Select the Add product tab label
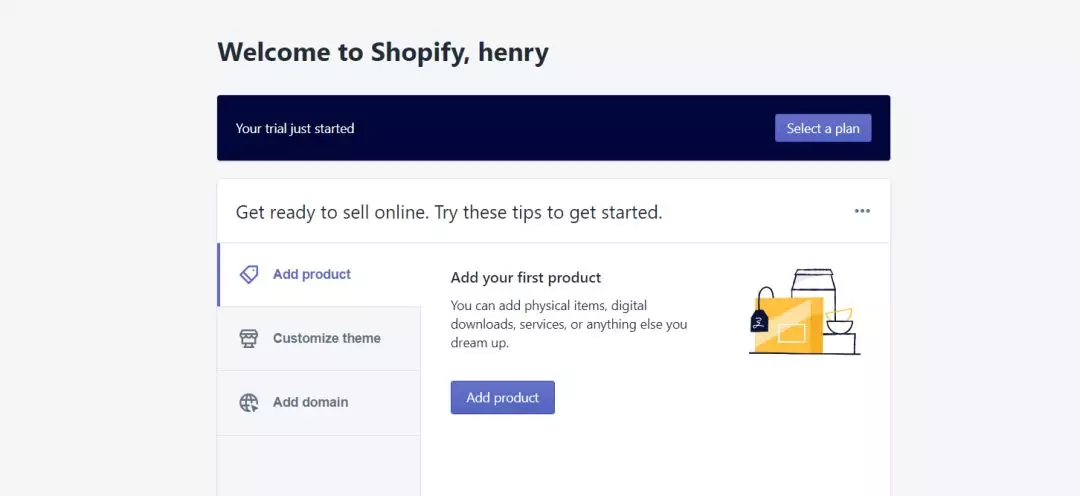Image resolution: width=1080 pixels, height=496 pixels. tap(311, 274)
